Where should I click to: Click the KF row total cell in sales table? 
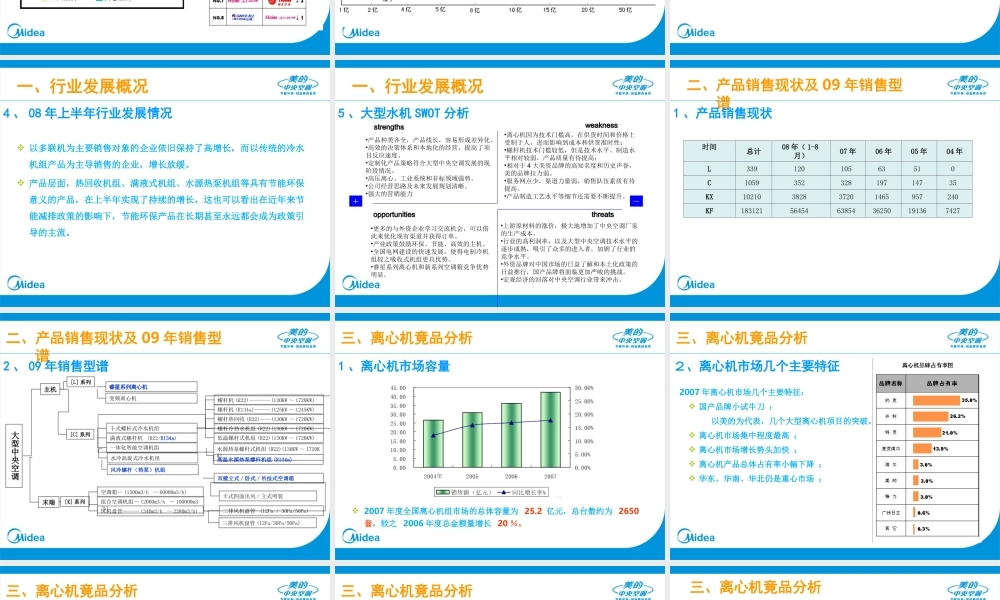(751, 210)
